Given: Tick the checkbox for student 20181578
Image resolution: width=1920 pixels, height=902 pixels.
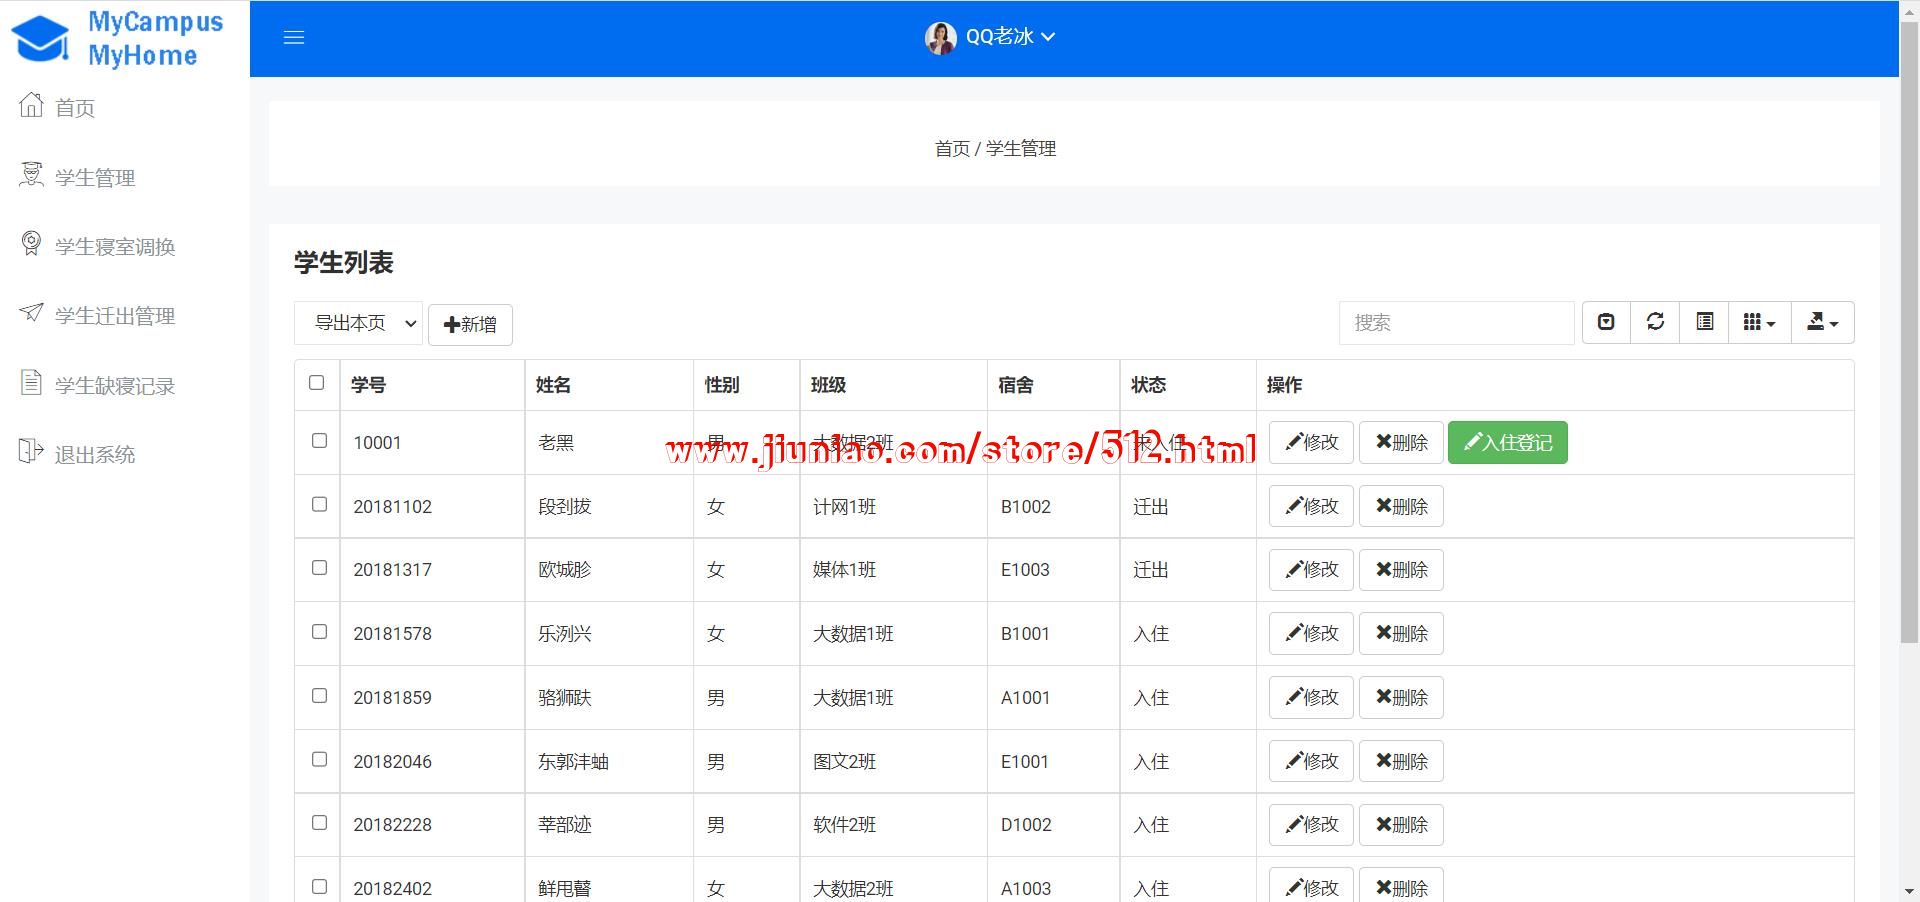Looking at the screenshot, I should click(x=319, y=632).
